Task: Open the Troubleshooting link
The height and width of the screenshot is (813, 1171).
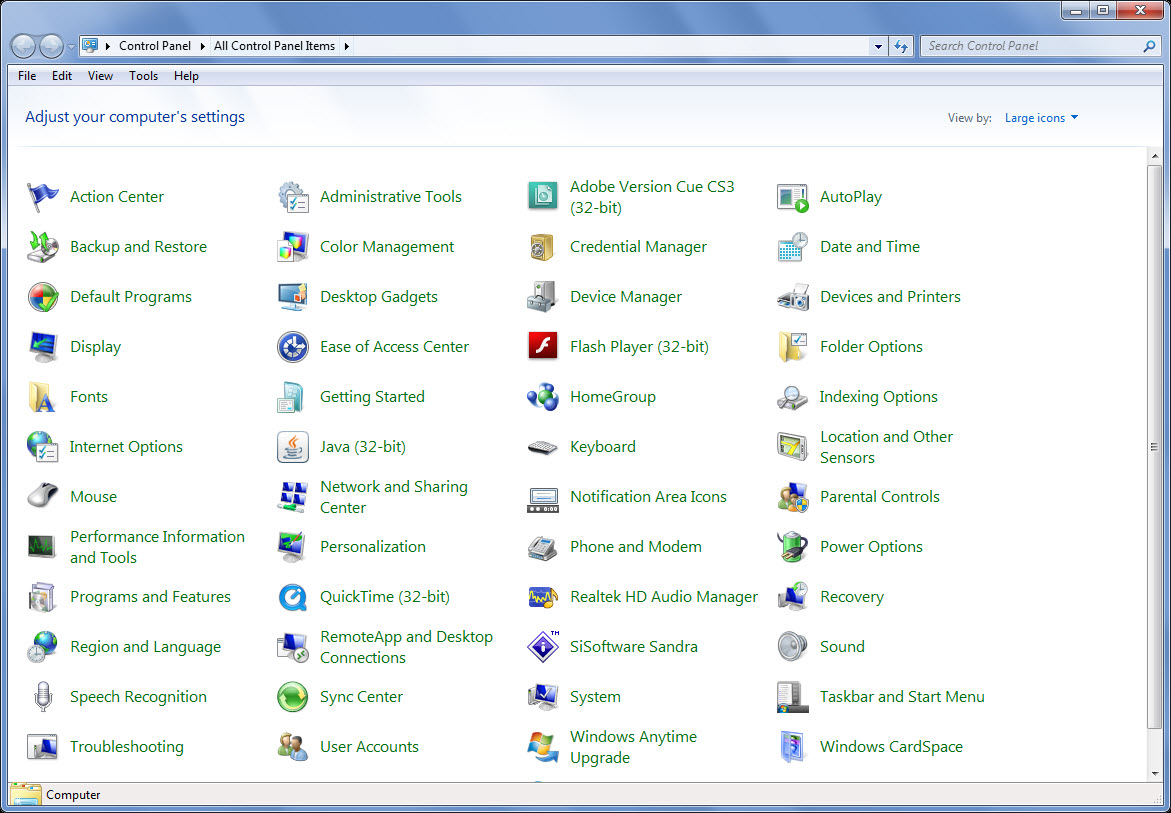Action: 126,747
